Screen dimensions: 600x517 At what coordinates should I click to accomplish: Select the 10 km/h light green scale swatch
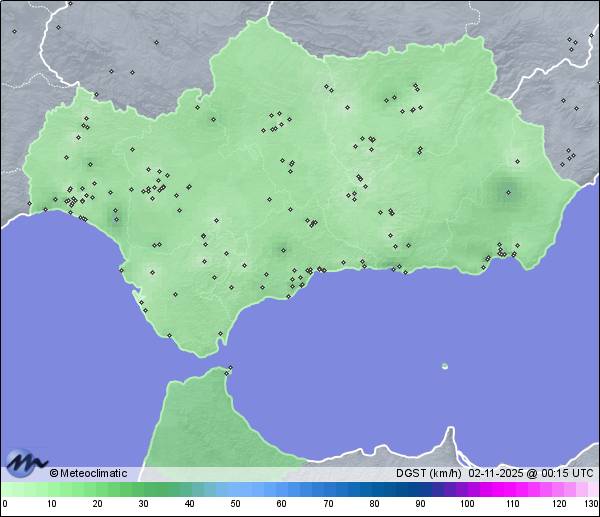point(50,490)
